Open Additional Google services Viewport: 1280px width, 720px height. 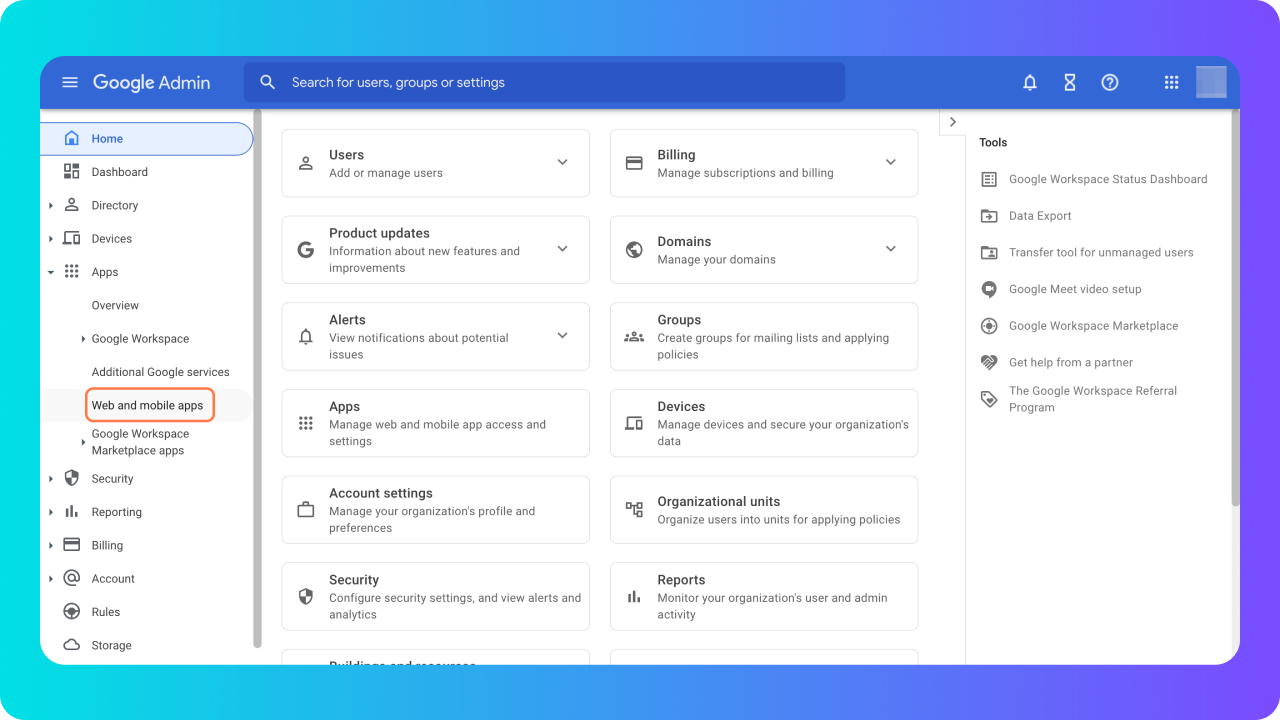click(161, 372)
